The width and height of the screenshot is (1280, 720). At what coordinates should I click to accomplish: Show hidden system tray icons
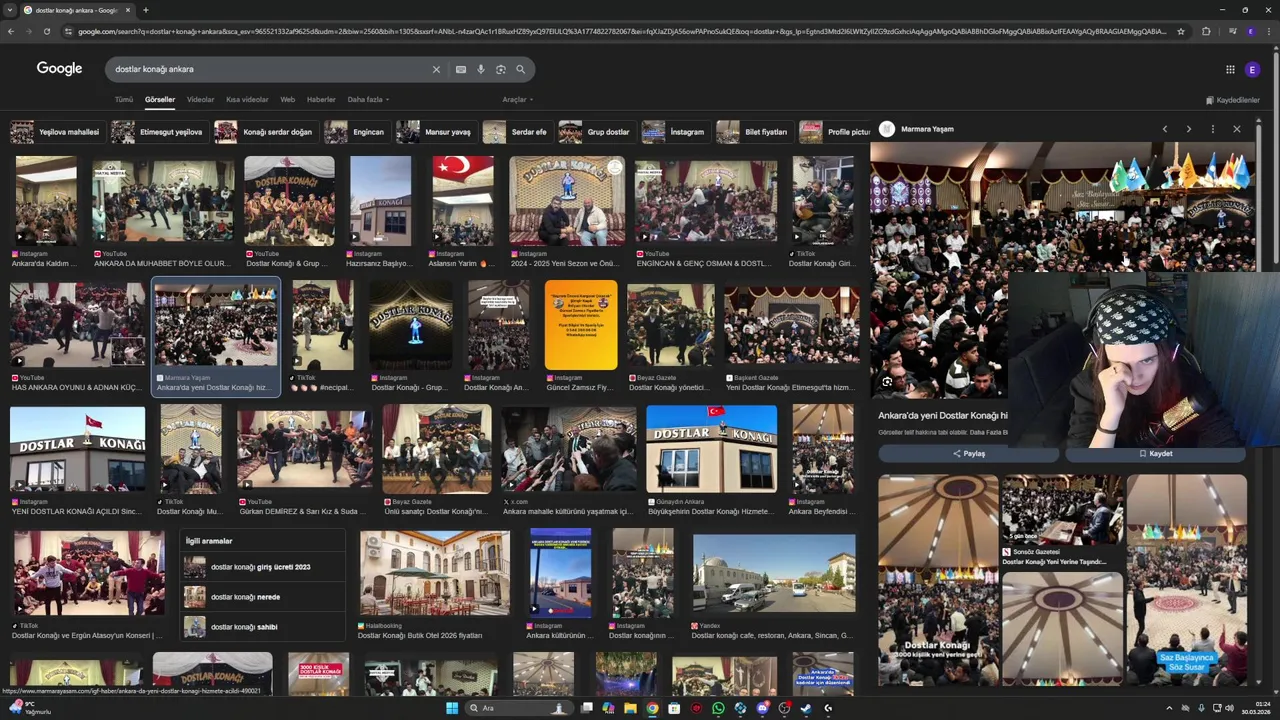(1169, 708)
